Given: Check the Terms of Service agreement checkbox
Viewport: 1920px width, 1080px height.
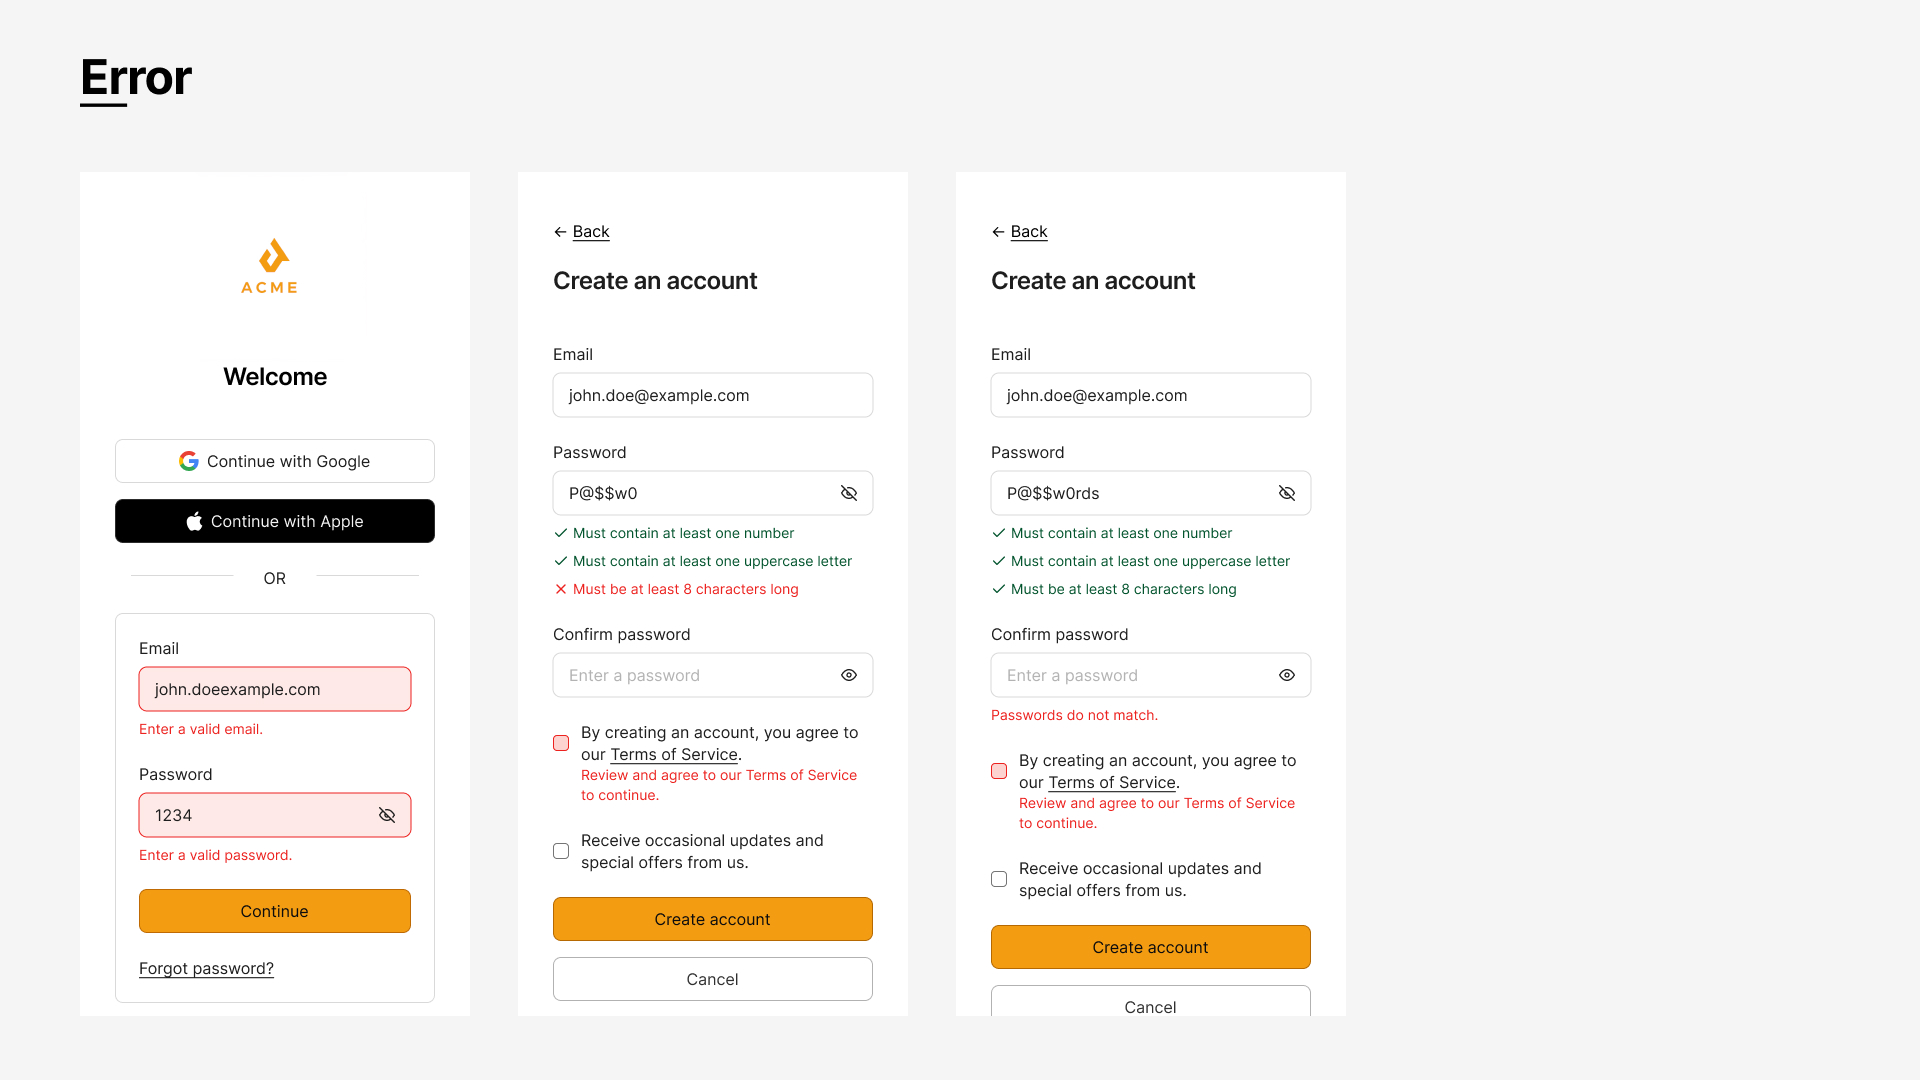Looking at the screenshot, I should click(560, 743).
